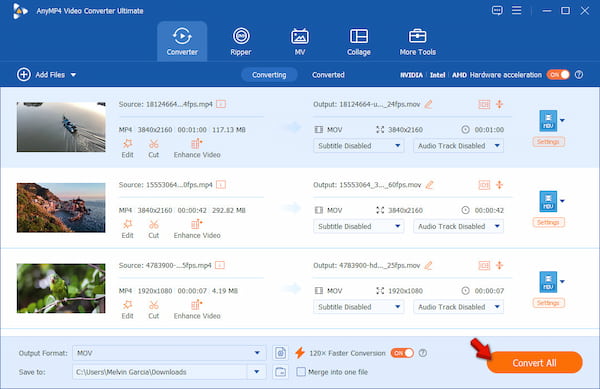Edit the 15553064 video
The height and width of the screenshot is (389, 600).
click(x=127, y=229)
